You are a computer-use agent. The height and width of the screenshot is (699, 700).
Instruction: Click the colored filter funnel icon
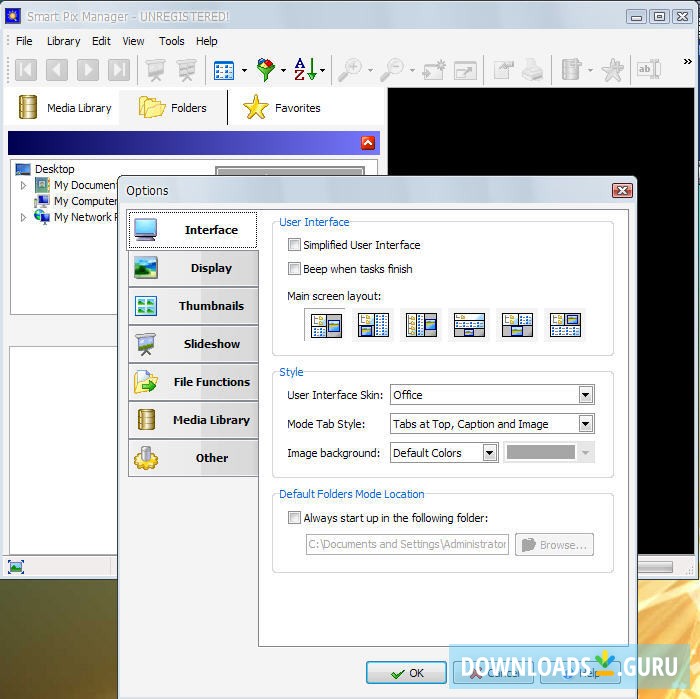266,70
